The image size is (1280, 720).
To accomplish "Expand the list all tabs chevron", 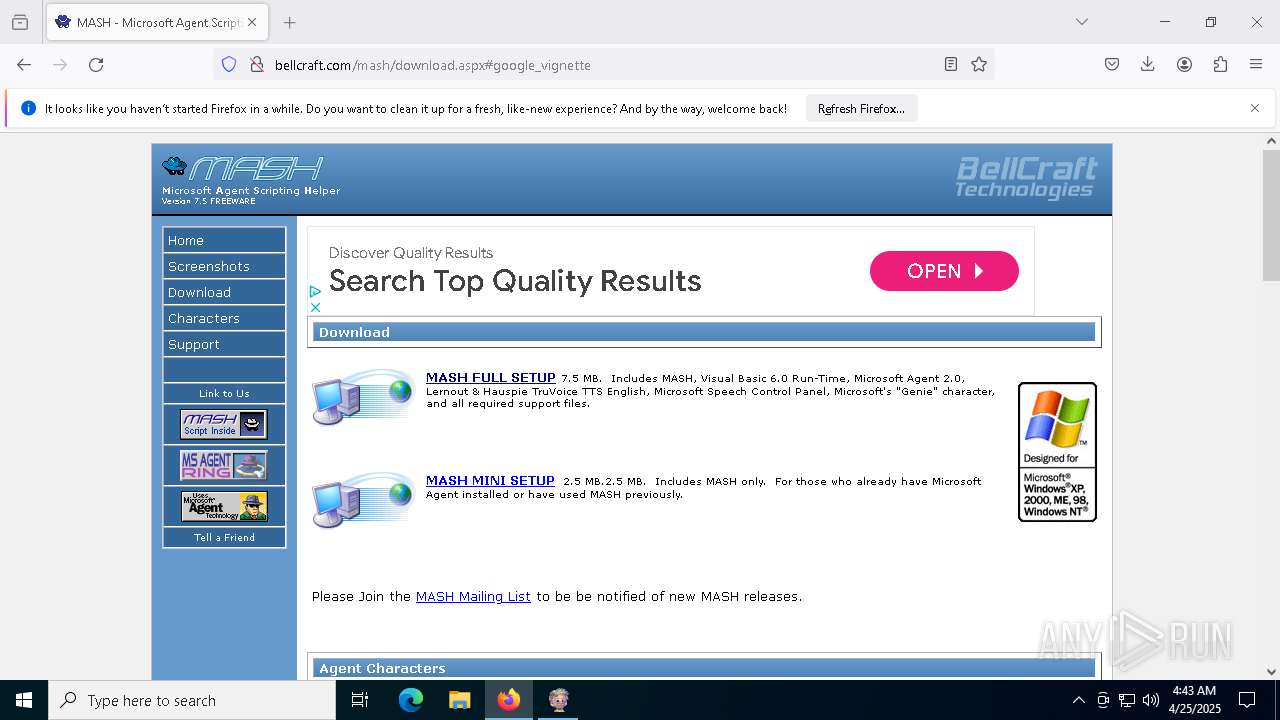I will click(1081, 22).
